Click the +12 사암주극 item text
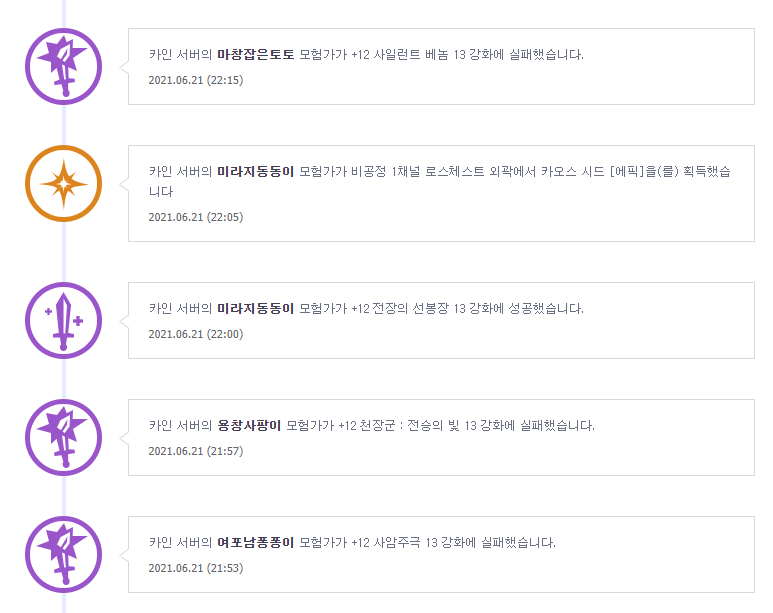773x613 pixels. 386,542
